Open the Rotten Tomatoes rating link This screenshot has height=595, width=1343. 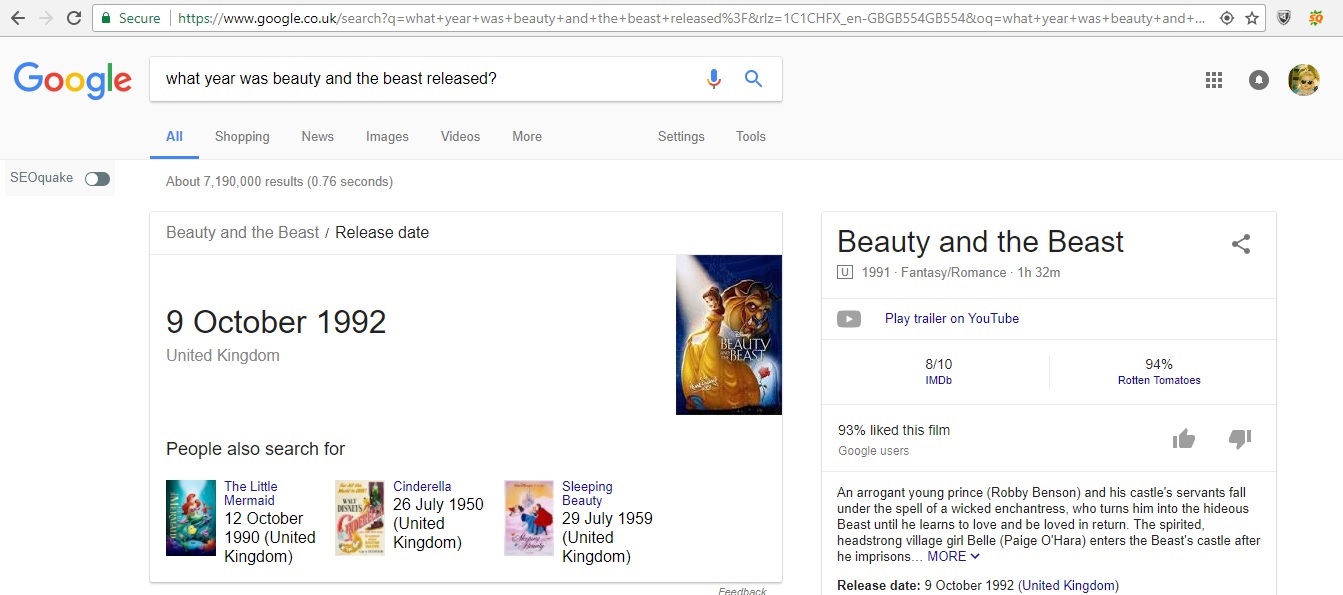(x=1159, y=380)
